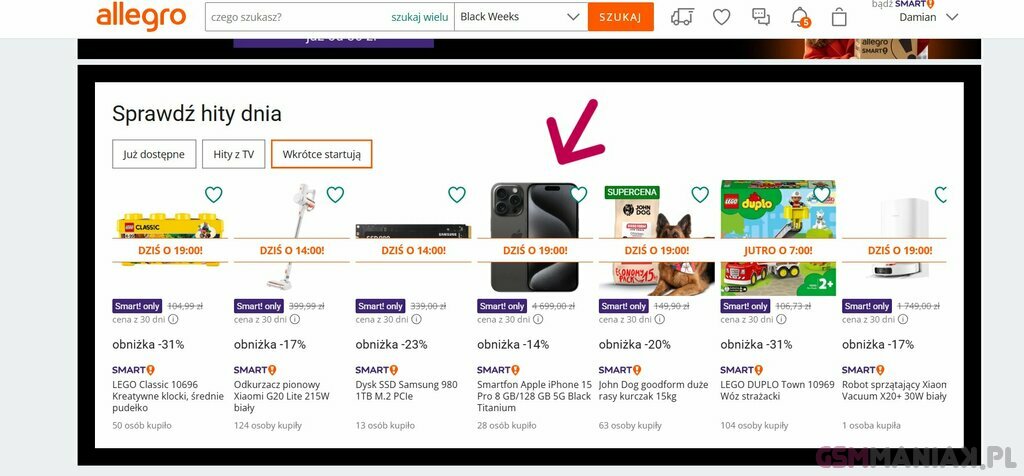Click the 'bądź SMART' header link
1024x476 pixels.
[903, 4]
